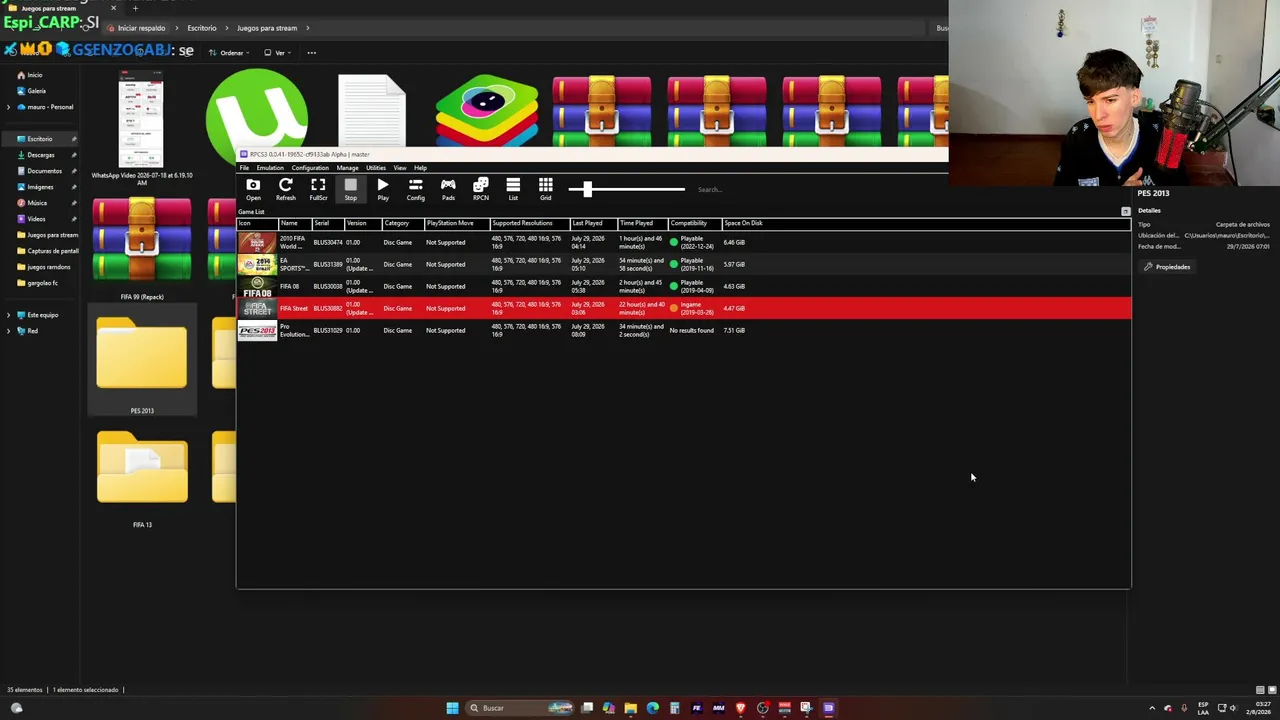Switch RPCS3 game view to List
This screenshot has height=720, width=1280.
coord(513,189)
